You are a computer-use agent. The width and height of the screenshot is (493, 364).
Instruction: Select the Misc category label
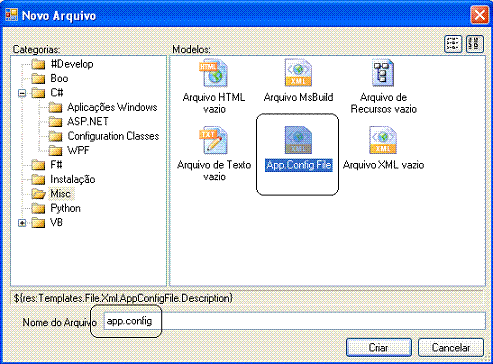[x=60, y=194]
